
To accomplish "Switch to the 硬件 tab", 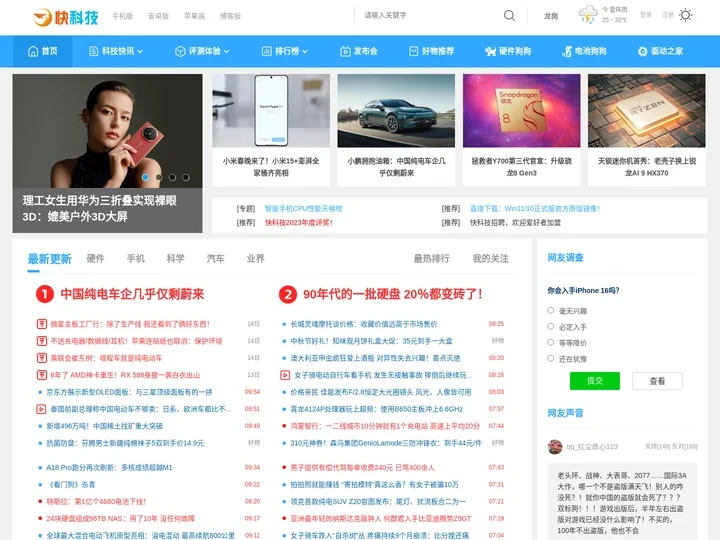I will (96, 259).
